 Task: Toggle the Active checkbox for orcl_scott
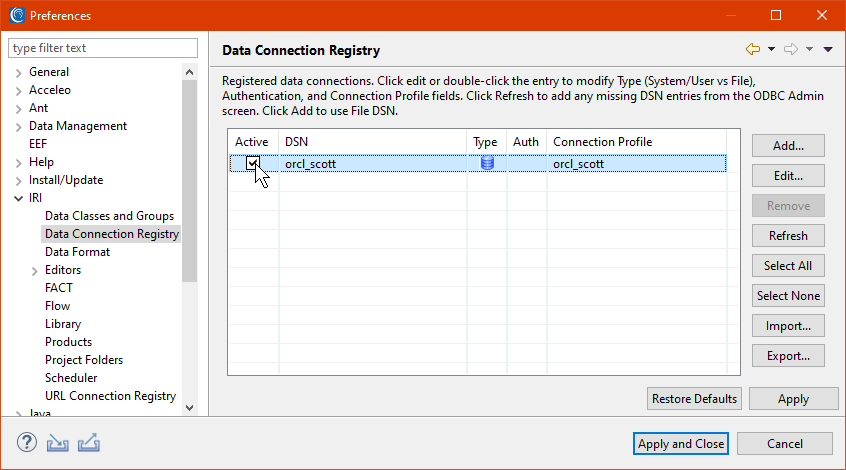(253, 163)
